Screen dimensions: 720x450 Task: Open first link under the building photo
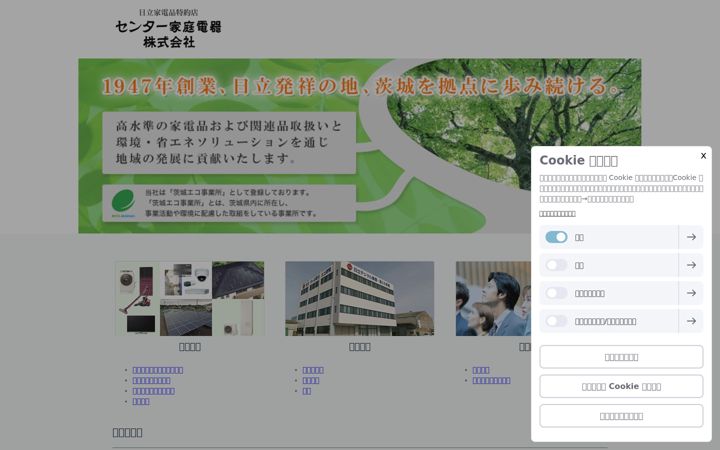coord(313,370)
